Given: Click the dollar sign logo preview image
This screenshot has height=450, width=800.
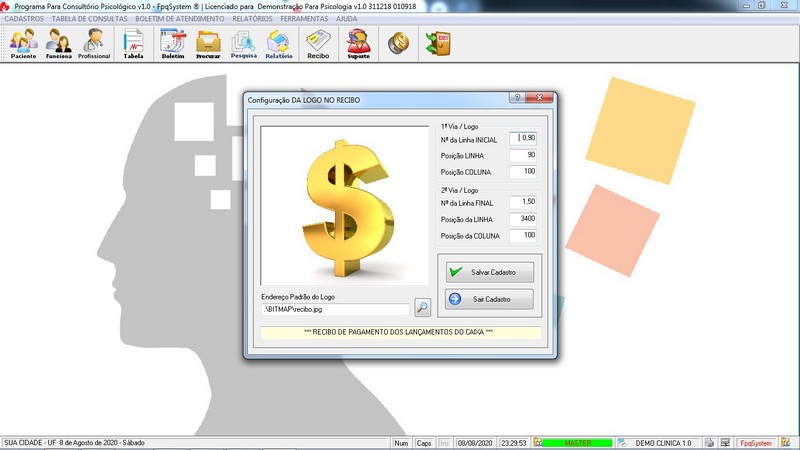Looking at the screenshot, I should [345, 206].
